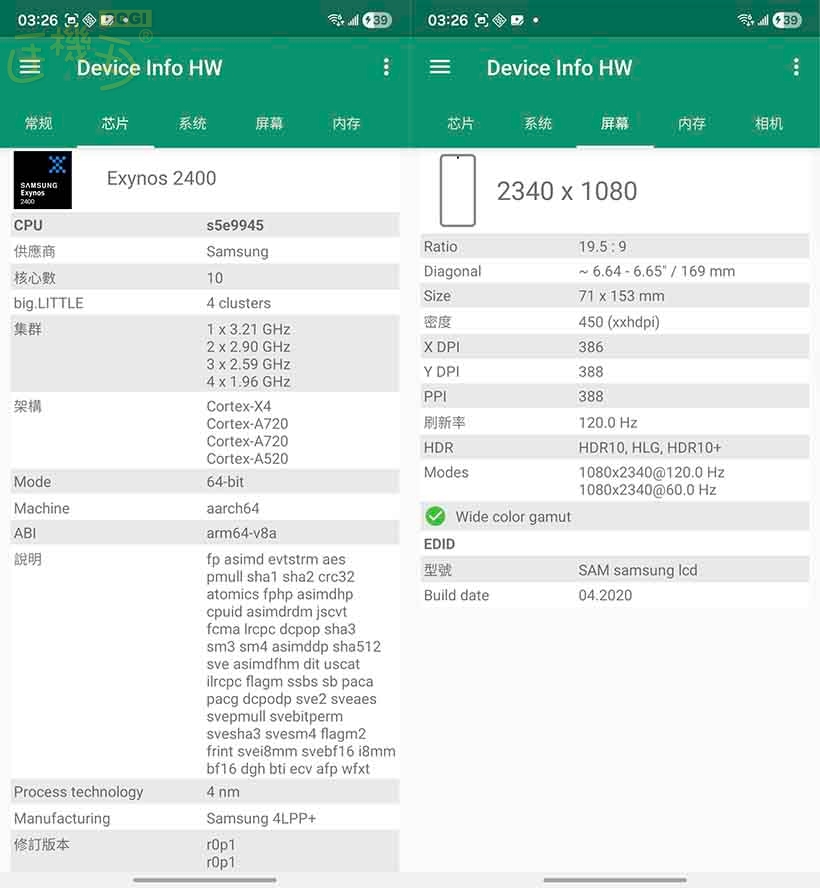Viewport: 820px width, 888px height.
Task: Tap the Process technology 4 nm row
Action: 205,792
